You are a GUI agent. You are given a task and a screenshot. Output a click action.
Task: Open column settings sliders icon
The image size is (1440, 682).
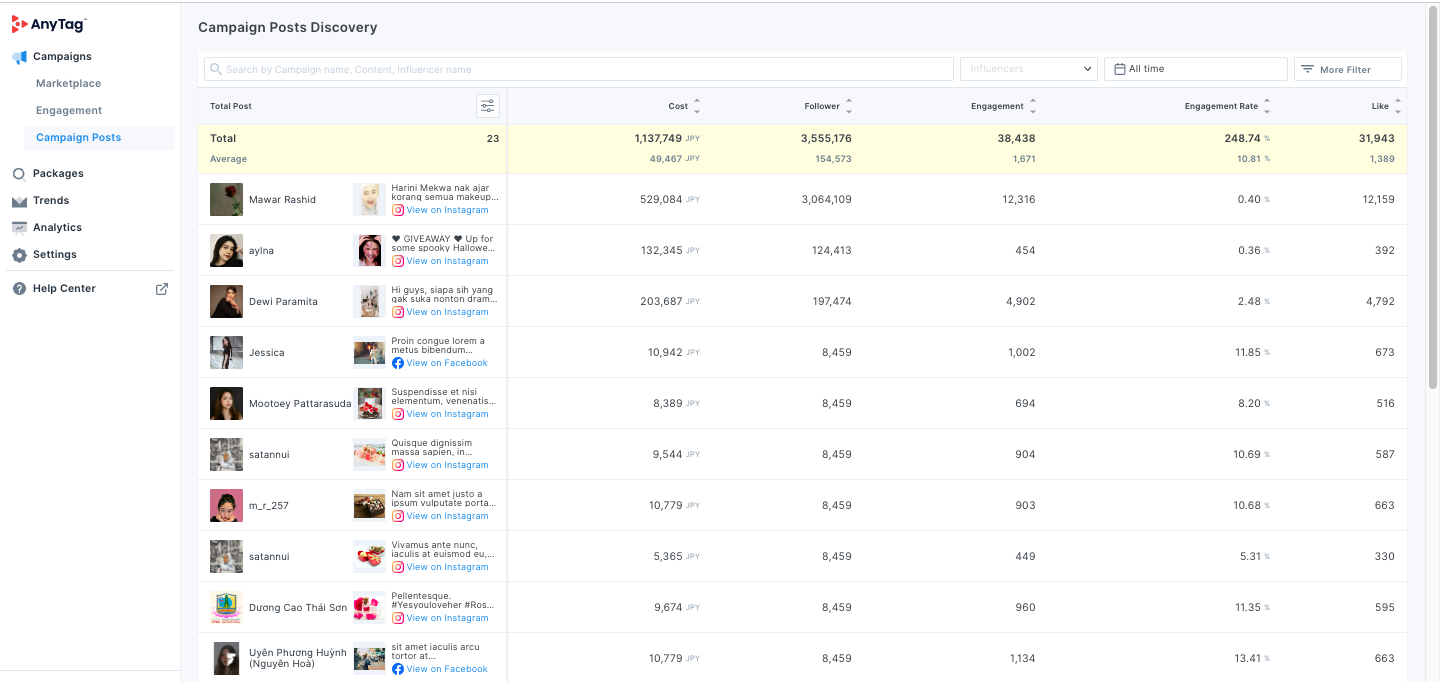click(487, 106)
